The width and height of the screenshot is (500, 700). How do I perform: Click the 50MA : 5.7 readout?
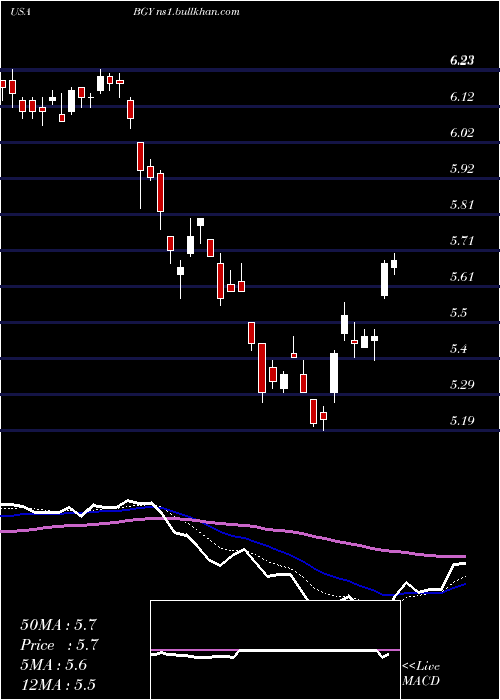58,625
